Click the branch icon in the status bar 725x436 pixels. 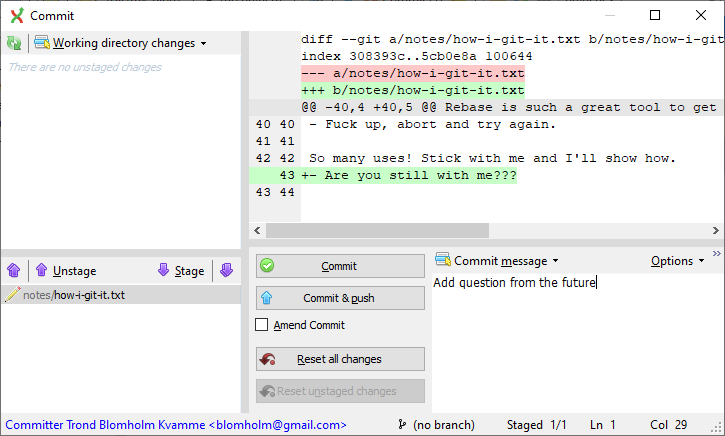tap(402, 424)
